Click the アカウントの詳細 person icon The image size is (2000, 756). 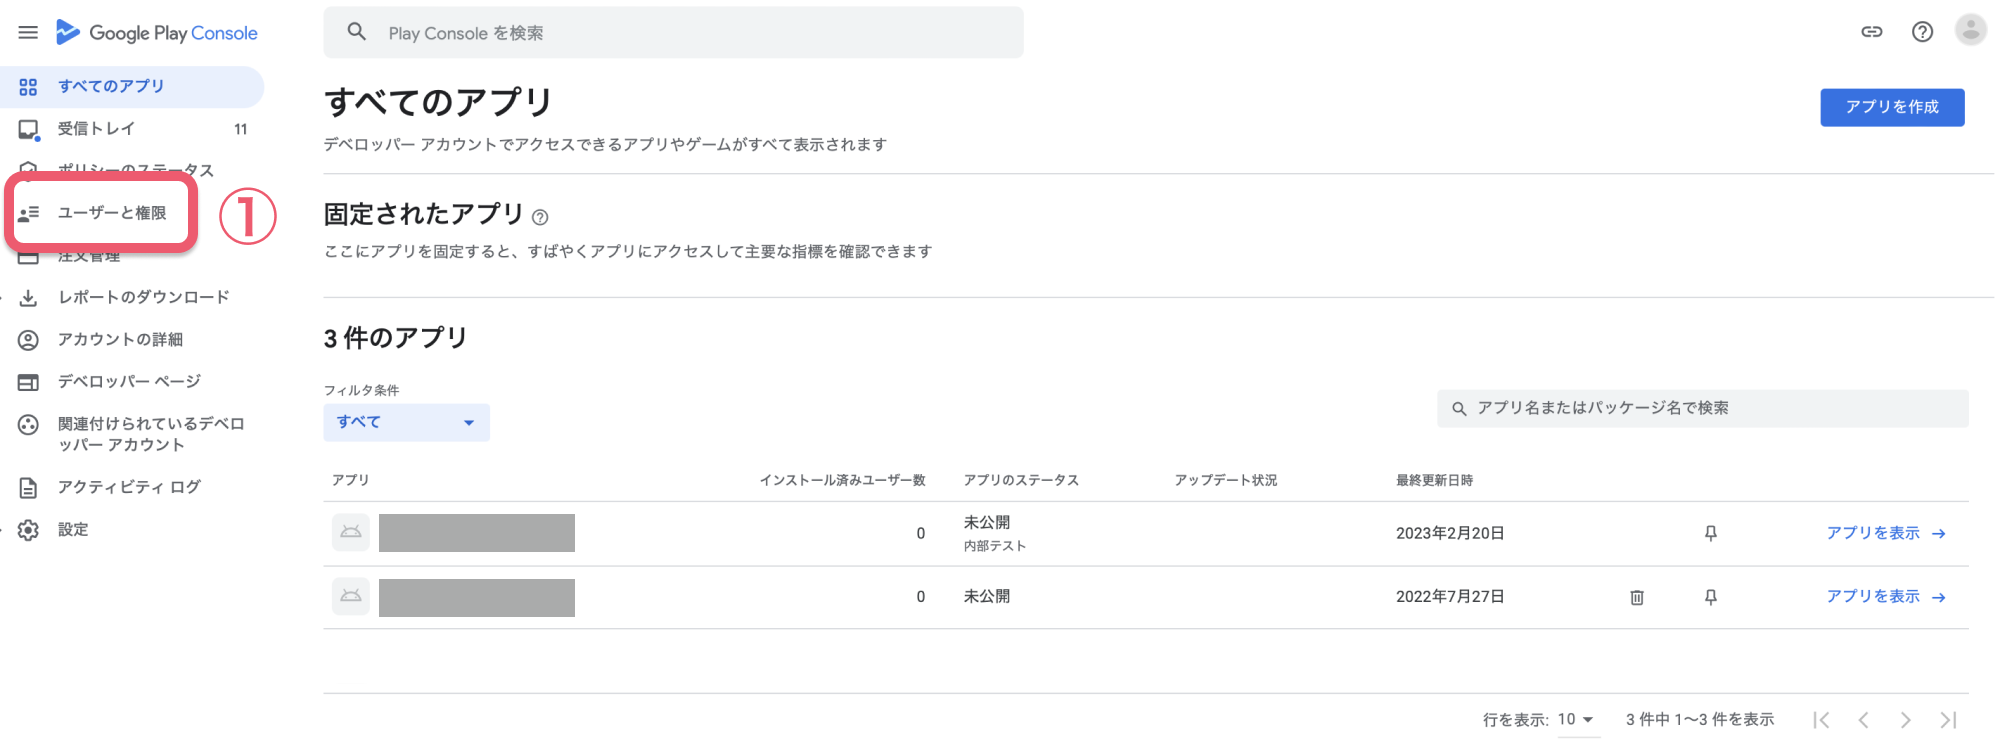[28, 340]
